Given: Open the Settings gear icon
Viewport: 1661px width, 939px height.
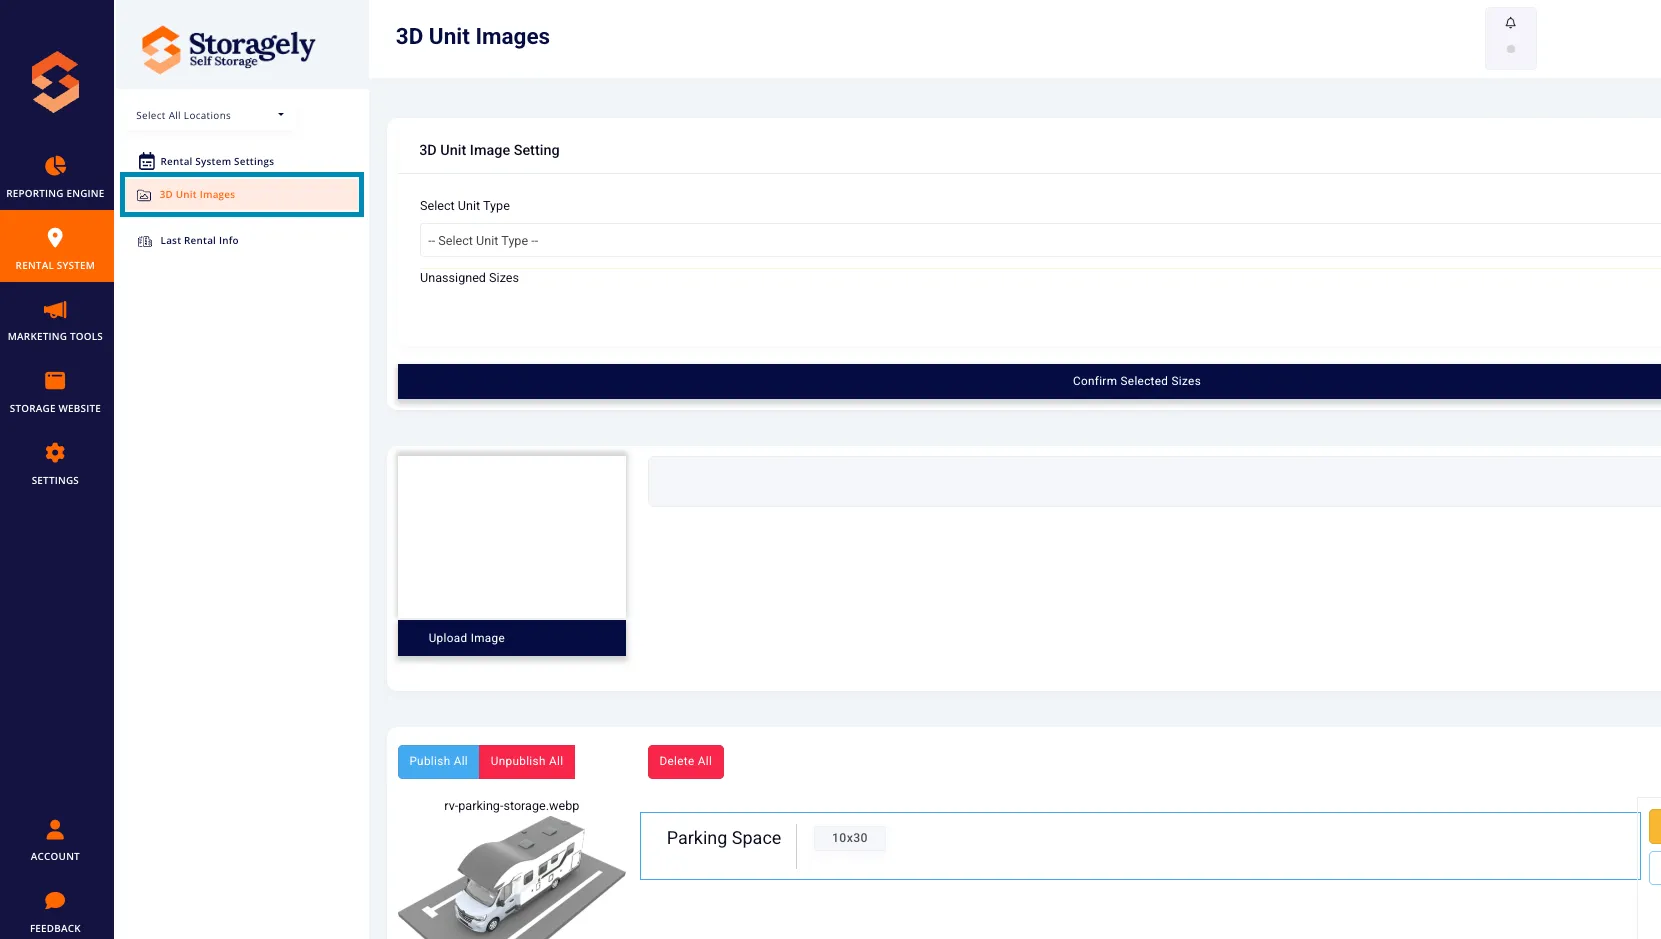Looking at the screenshot, I should click(55, 452).
